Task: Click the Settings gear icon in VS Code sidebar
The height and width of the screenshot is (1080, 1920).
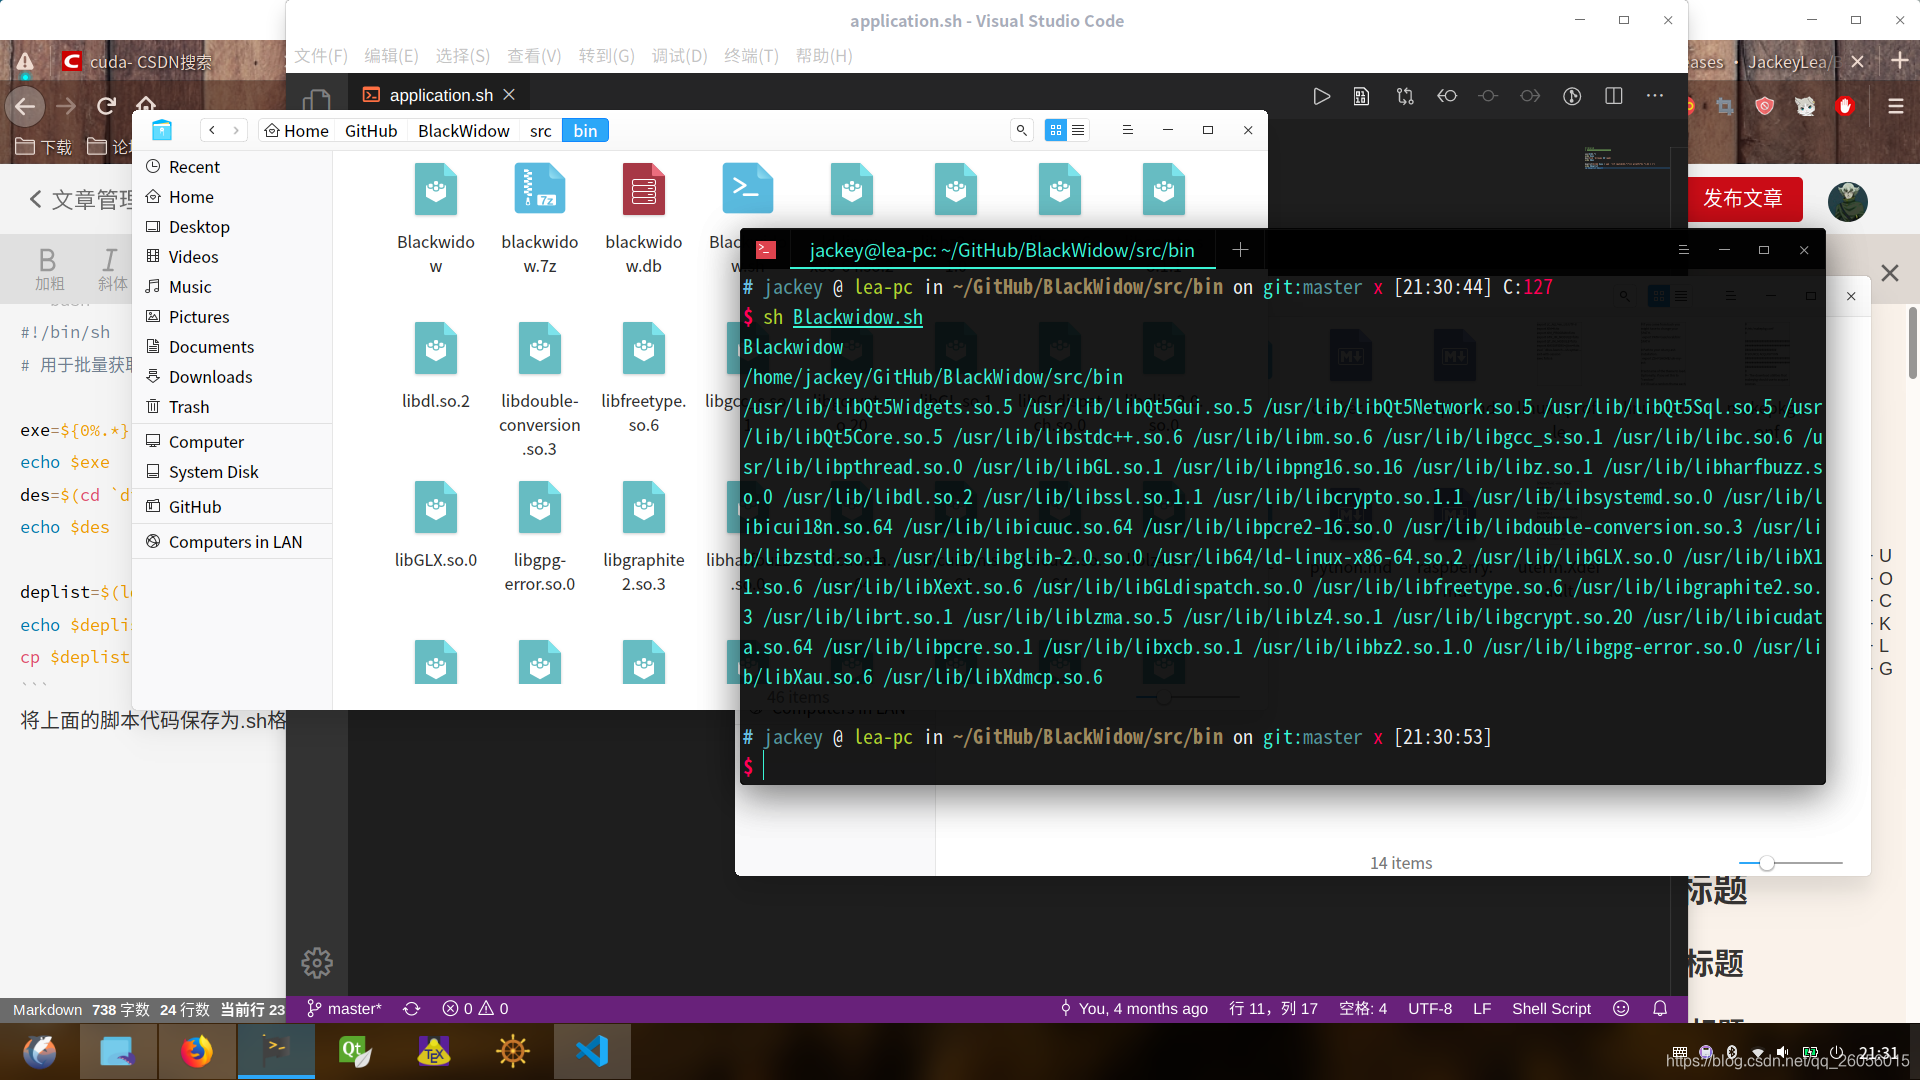Action: click(316, 963)
